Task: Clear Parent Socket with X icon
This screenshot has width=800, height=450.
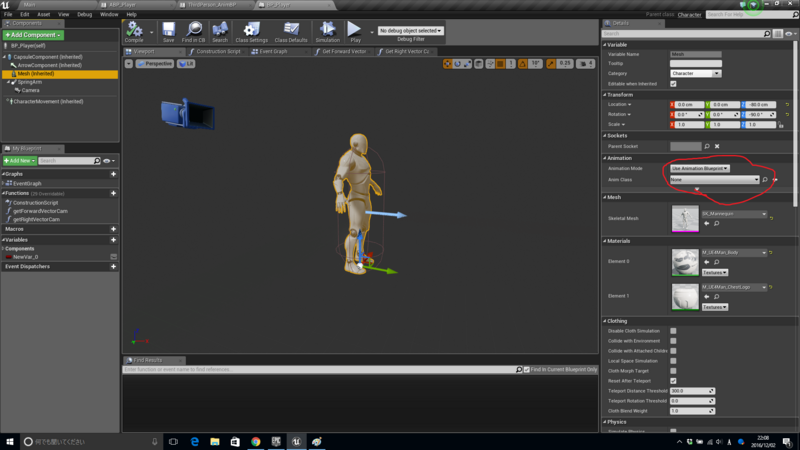Action: pyautogui.click(x=717, y=146)
